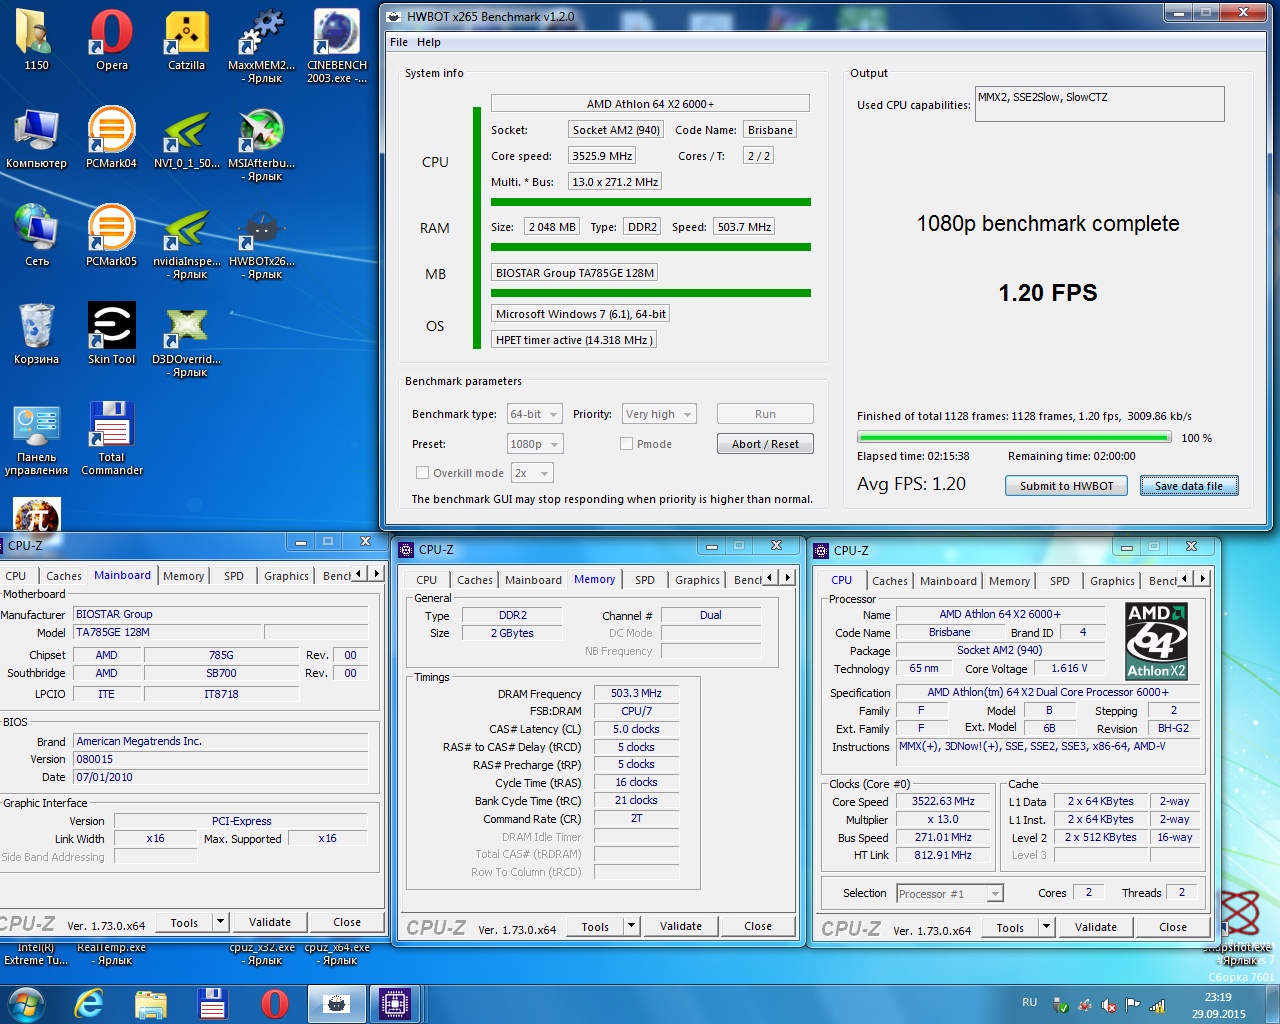Click the Save data file button

[1189, 486]
